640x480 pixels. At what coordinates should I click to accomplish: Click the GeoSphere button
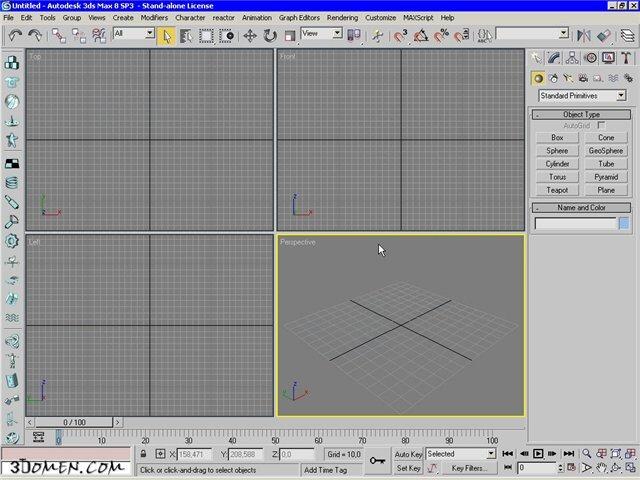(606, 151)
